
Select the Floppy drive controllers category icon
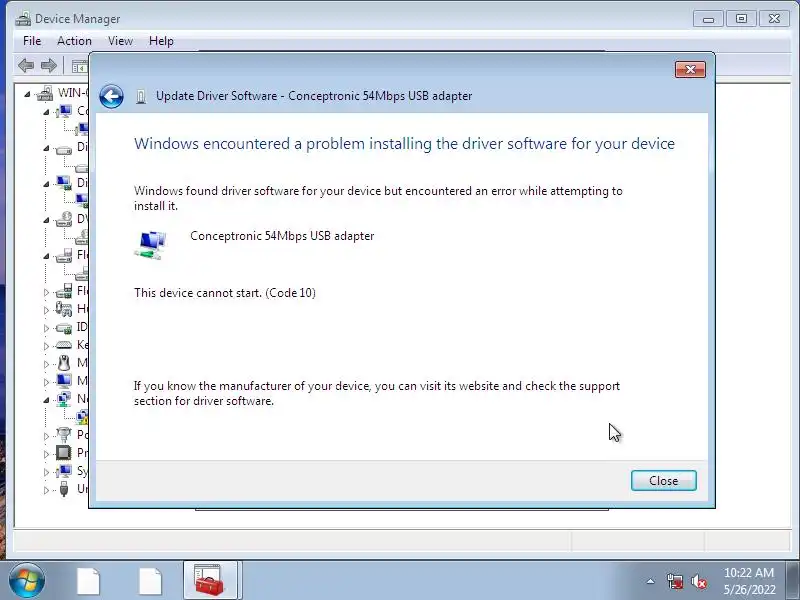coord(64,291)
